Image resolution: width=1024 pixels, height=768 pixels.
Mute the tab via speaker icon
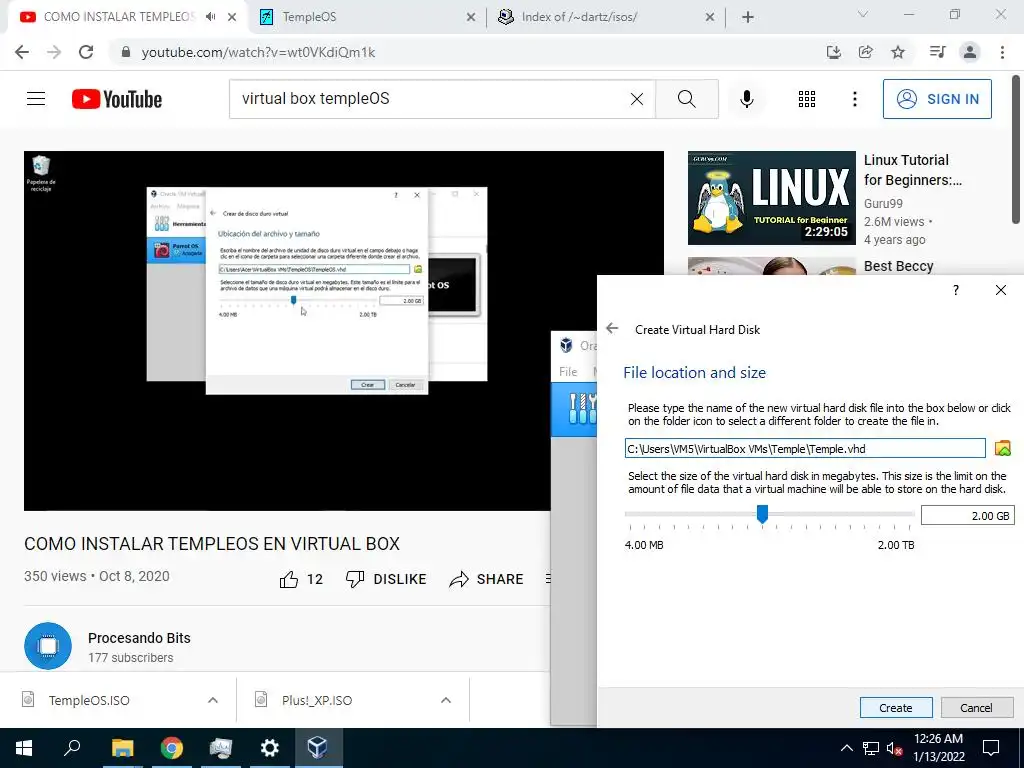[210, 17]
